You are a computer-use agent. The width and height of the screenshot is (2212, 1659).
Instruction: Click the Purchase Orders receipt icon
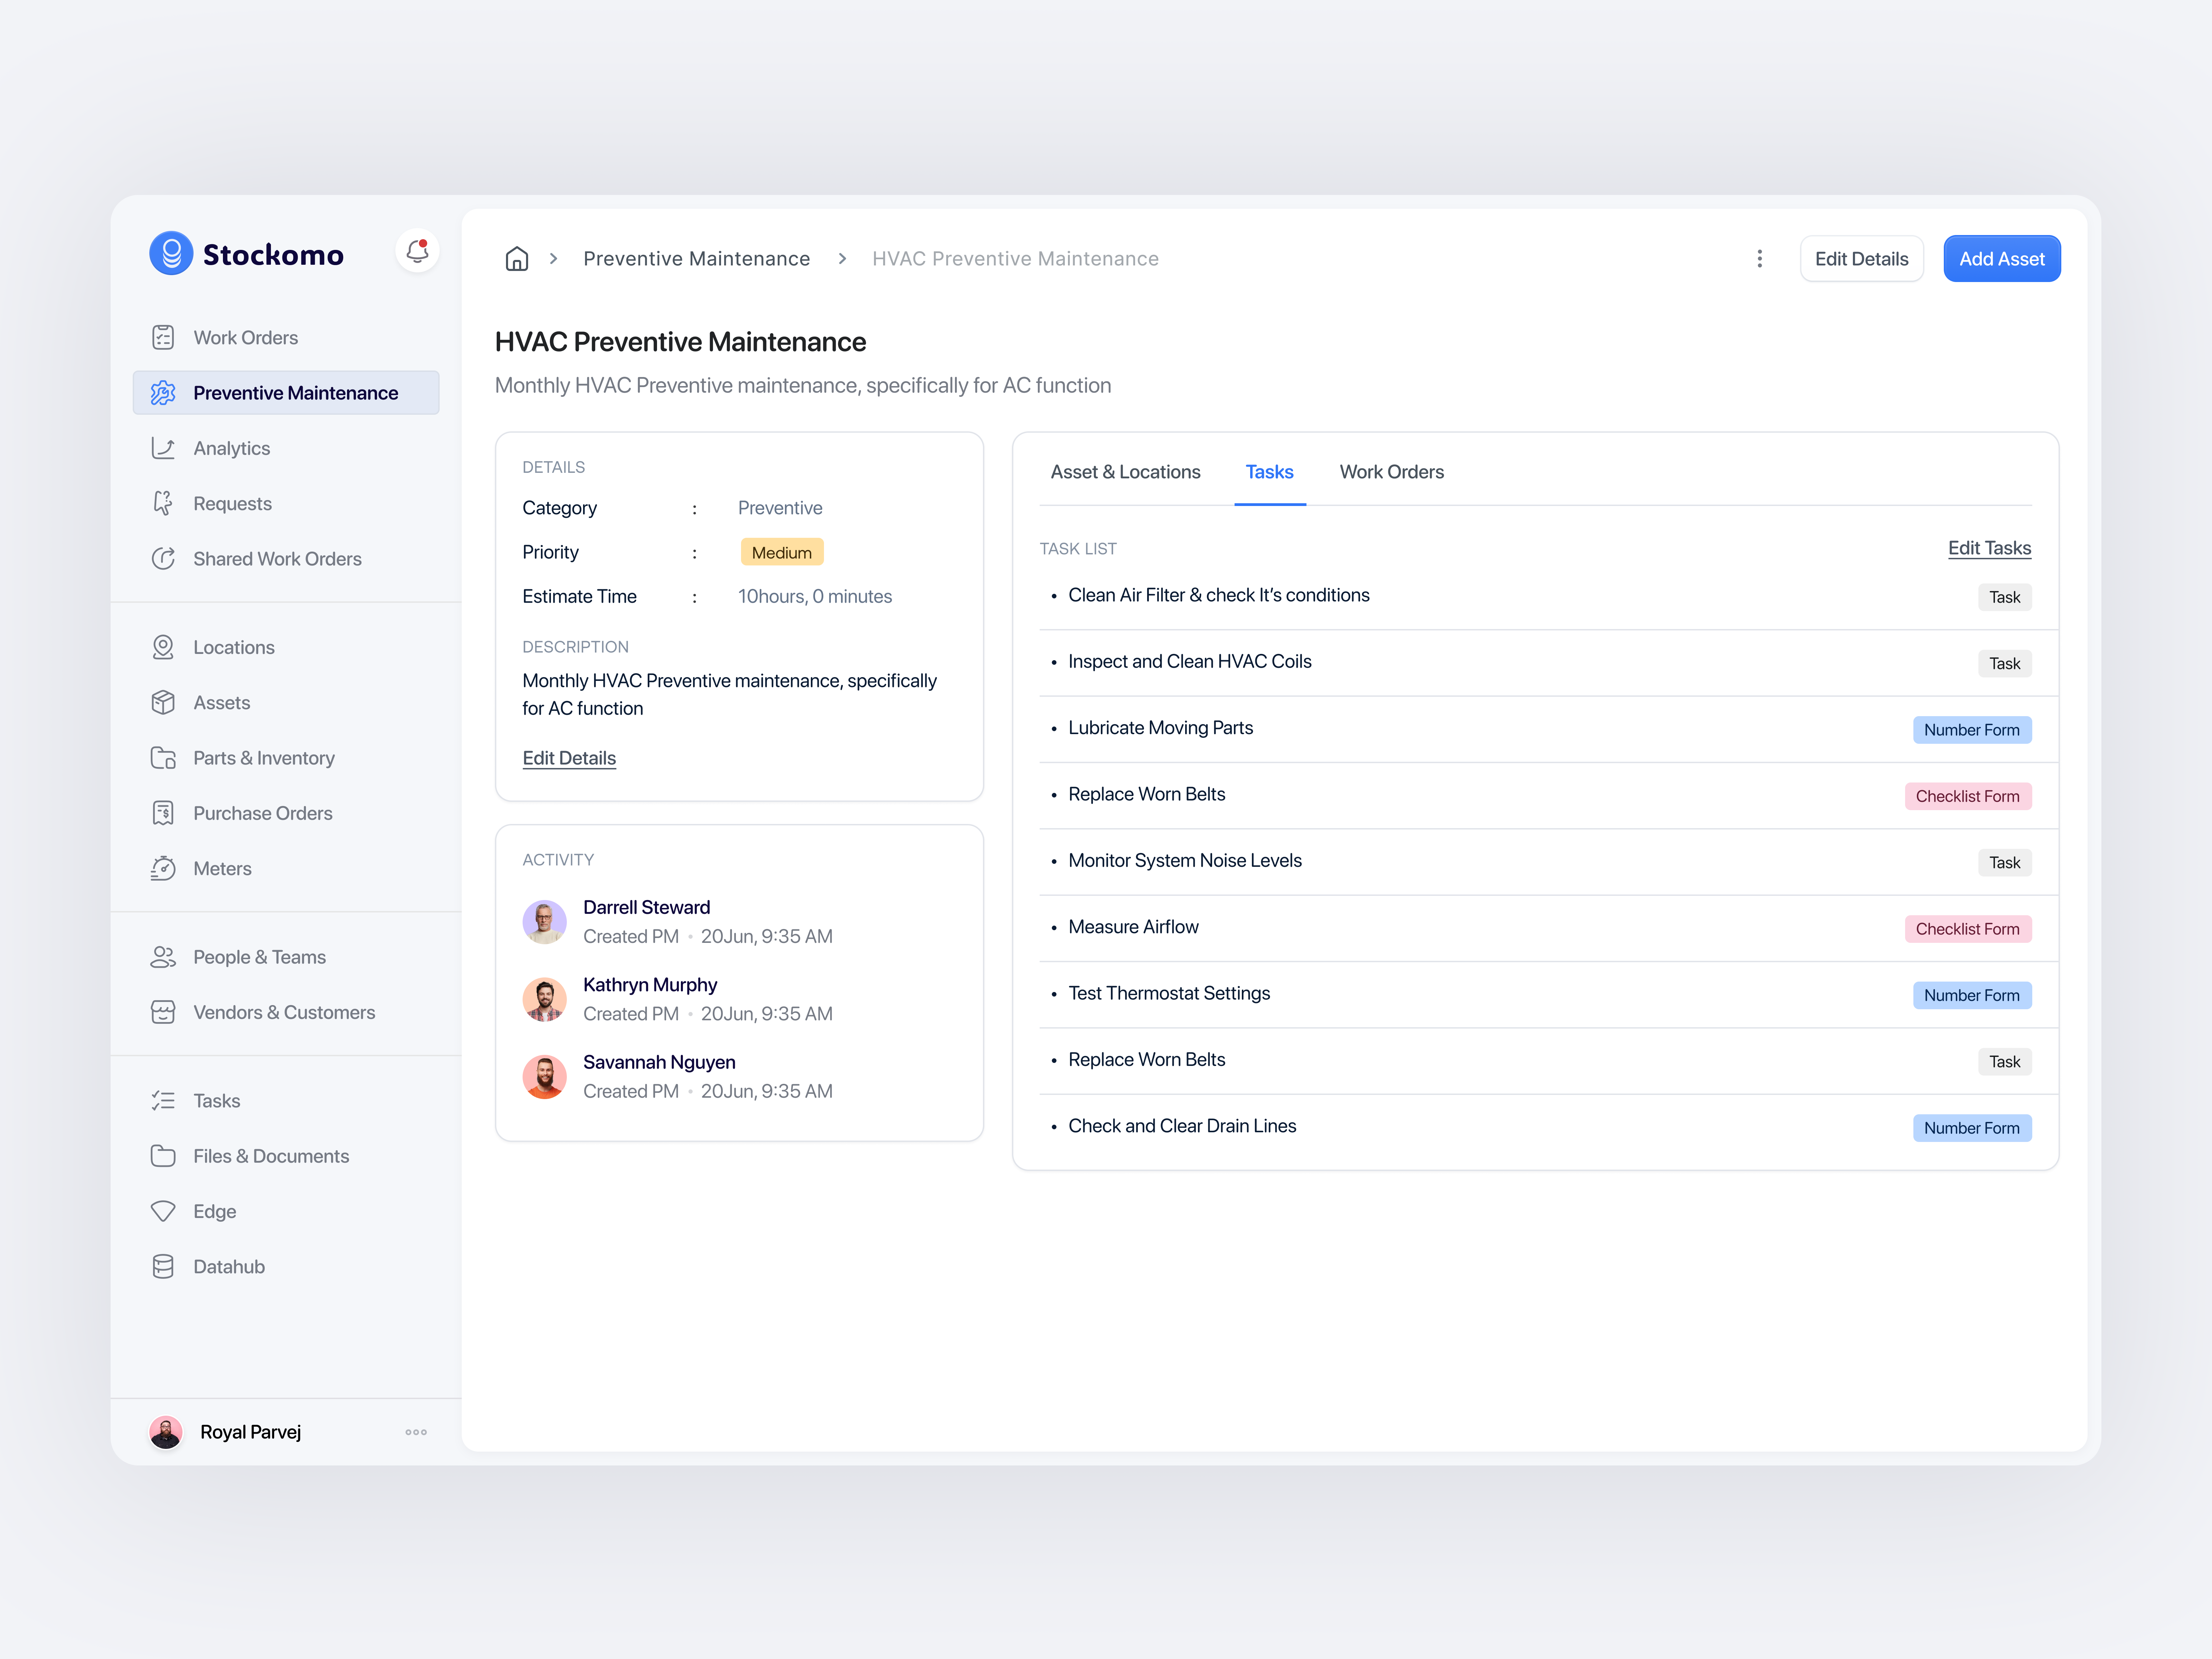coord(163,813)
